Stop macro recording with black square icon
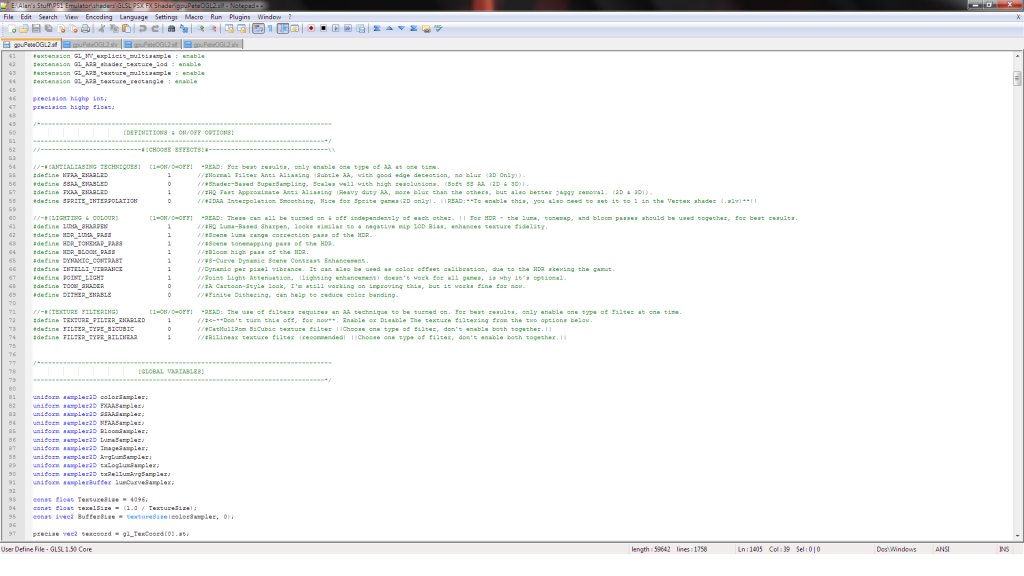 [x=323, y=29]
